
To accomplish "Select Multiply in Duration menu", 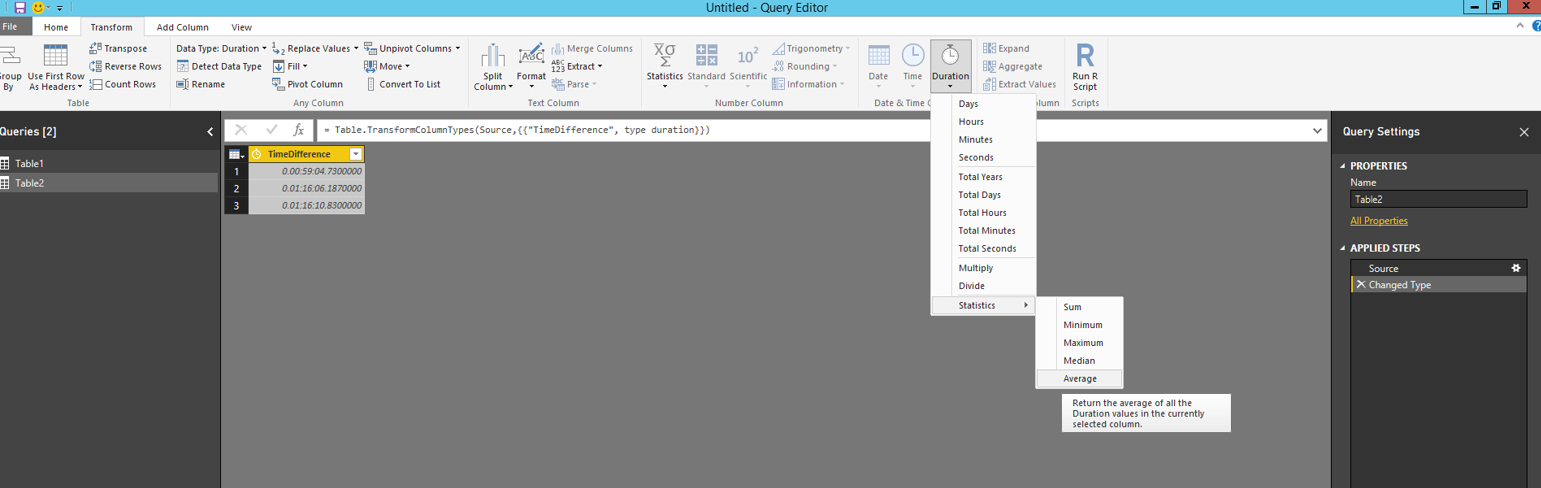I will click(x=982, y=268).
